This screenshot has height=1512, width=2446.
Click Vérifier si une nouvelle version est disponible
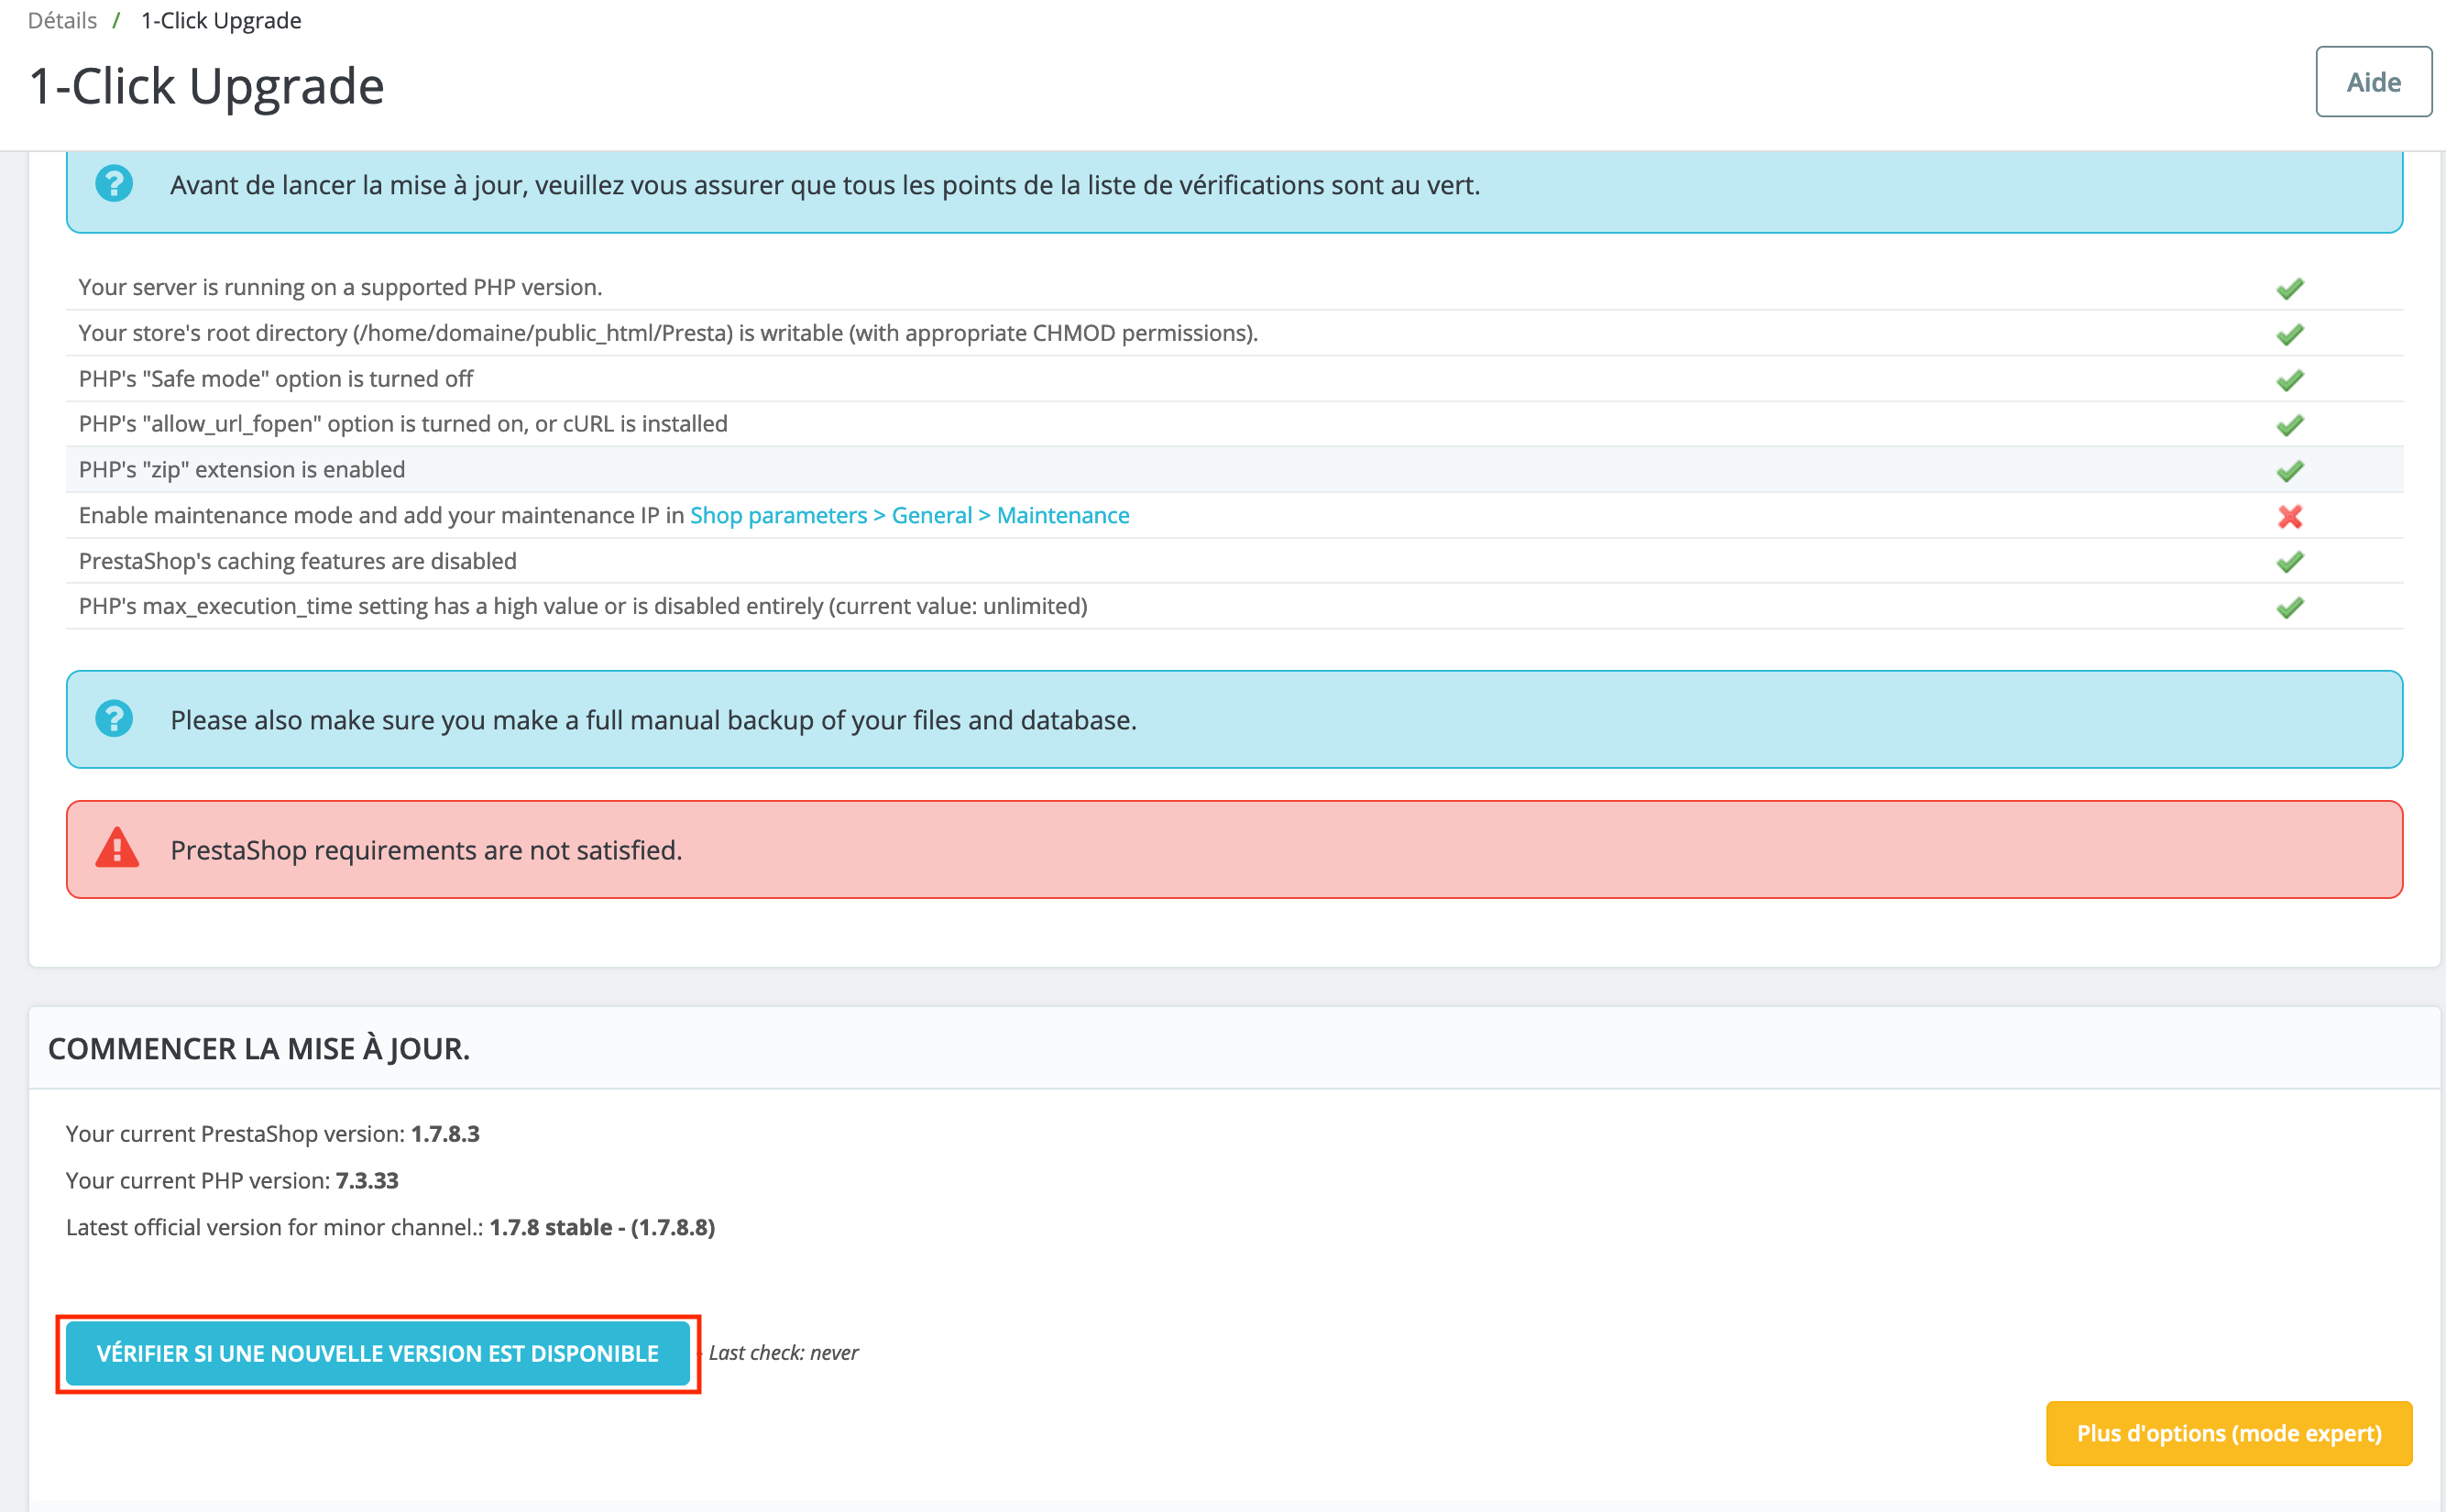[x=378, y=1353]
